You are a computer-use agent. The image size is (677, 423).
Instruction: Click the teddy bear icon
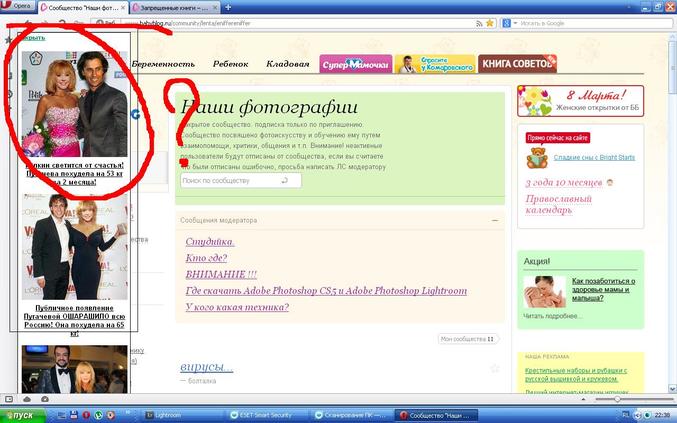[x=537, y=158]
